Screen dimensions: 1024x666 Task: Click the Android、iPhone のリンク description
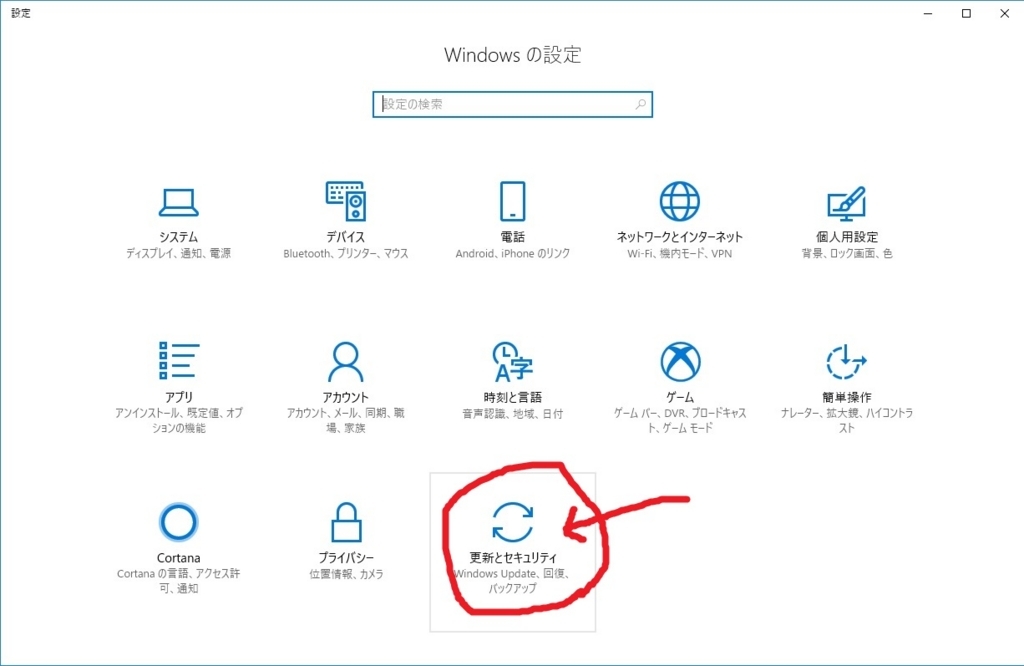[513, 253]
